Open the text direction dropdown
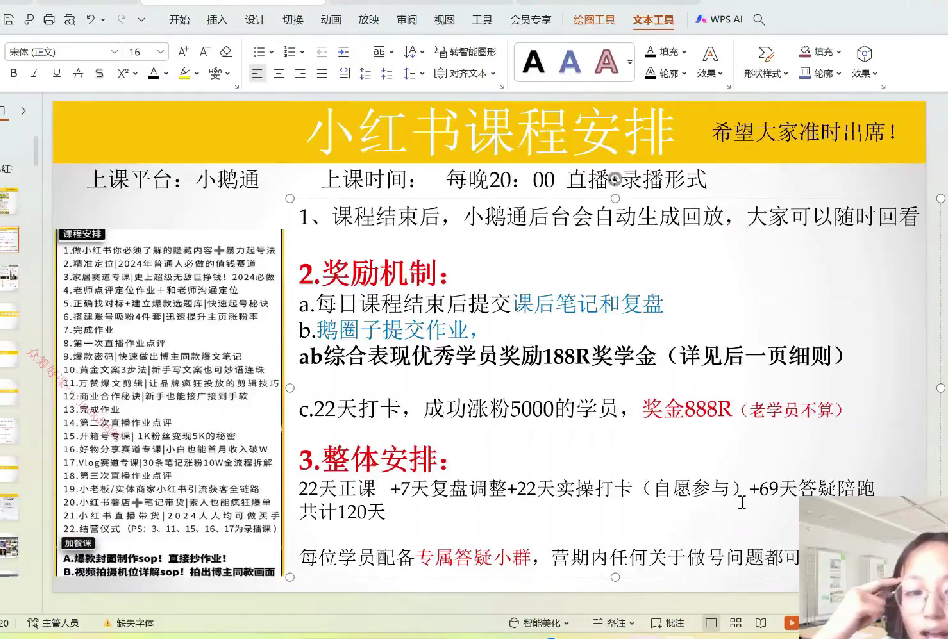This screenshot has width=948, height=639. coord(414,52)
